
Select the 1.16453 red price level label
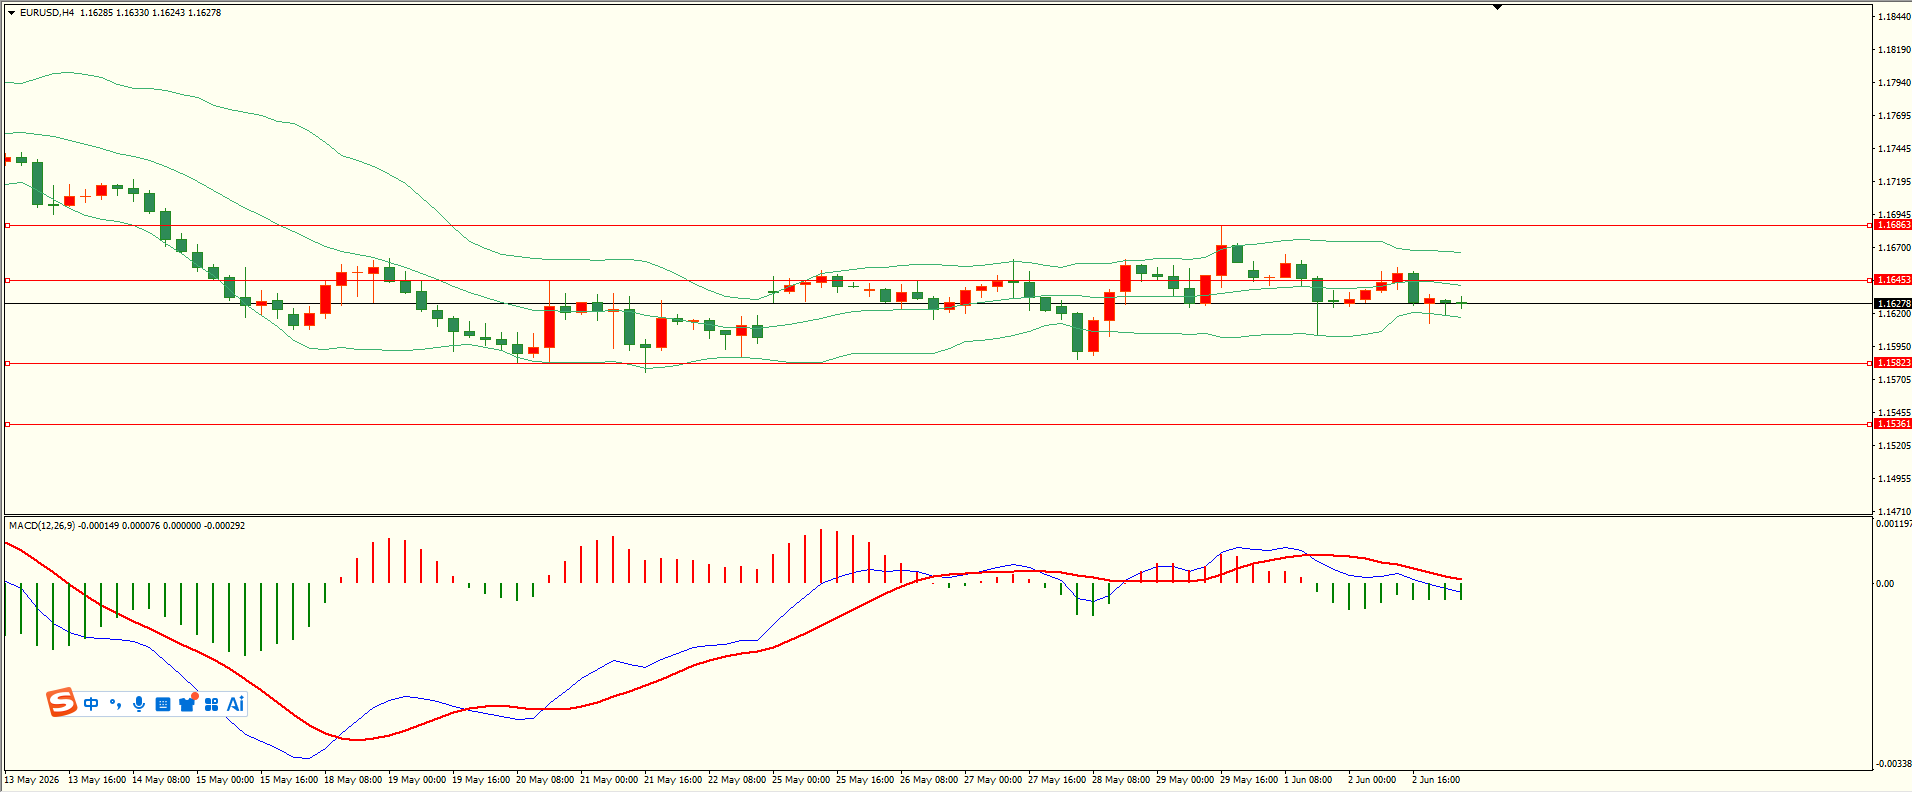(1893, 280)
